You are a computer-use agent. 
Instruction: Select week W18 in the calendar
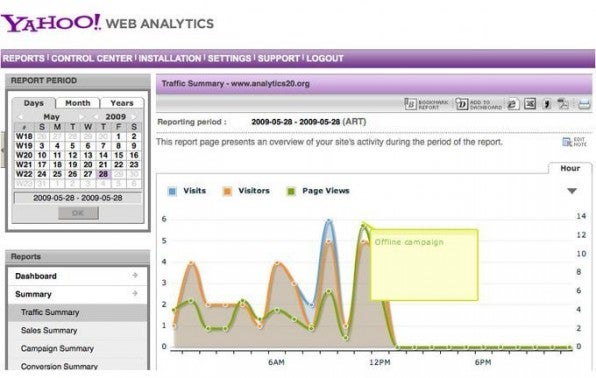24,136
